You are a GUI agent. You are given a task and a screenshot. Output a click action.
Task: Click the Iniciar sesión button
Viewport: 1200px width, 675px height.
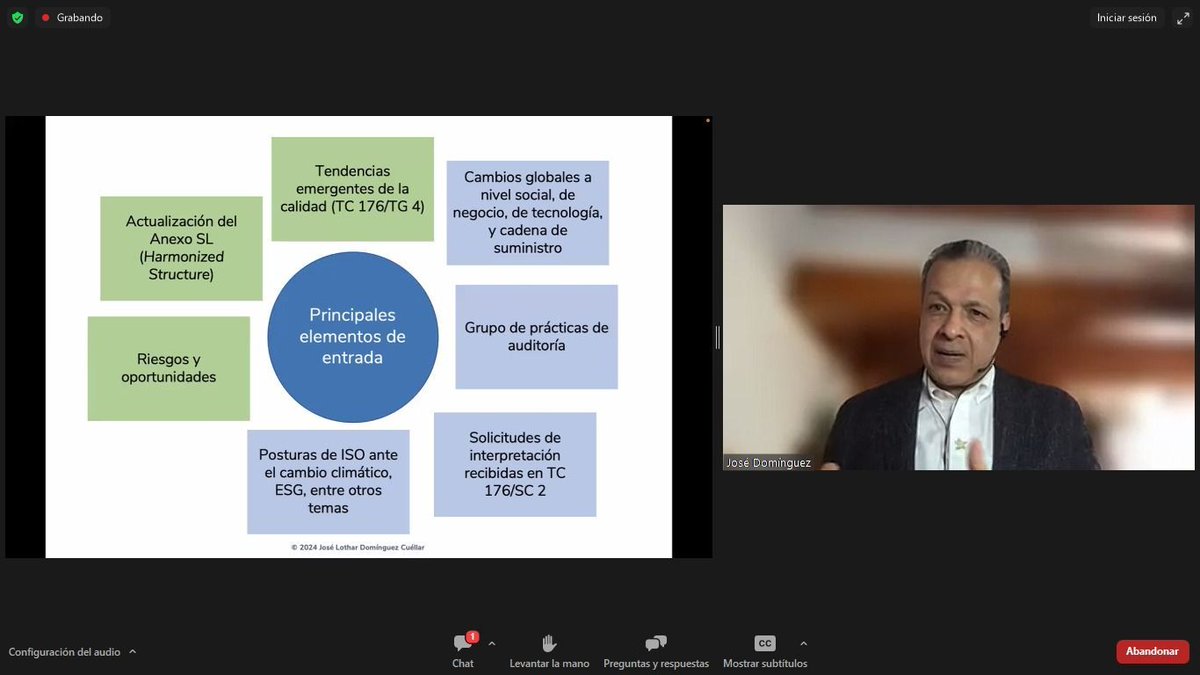[1127, 17]
